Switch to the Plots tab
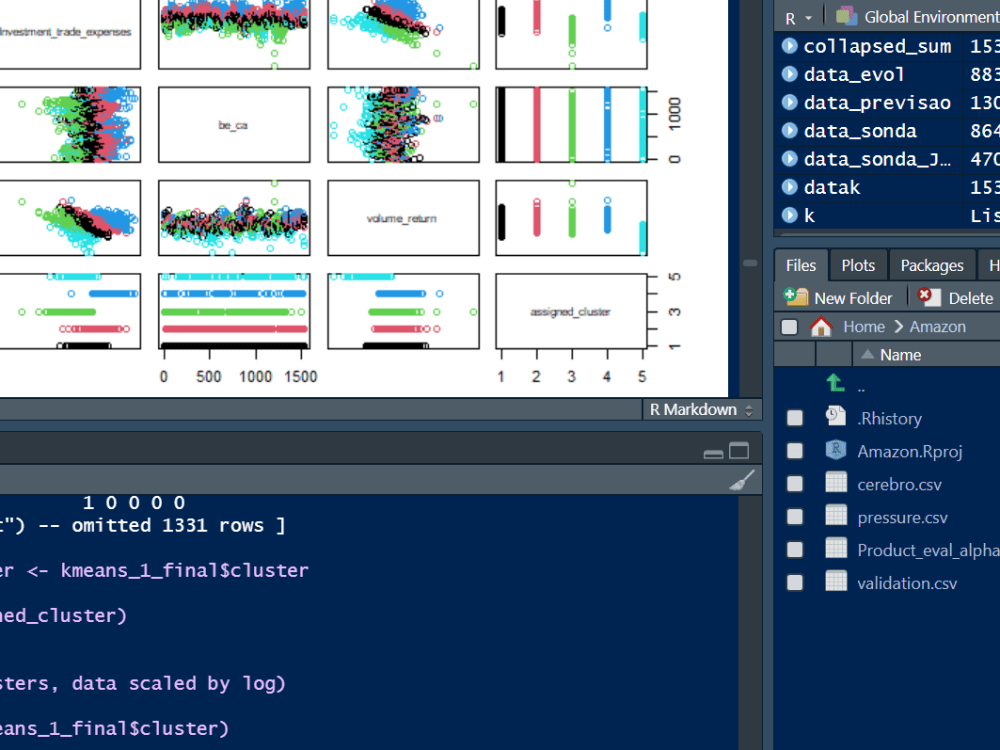 pyautogui.click(x=857, y=264)
